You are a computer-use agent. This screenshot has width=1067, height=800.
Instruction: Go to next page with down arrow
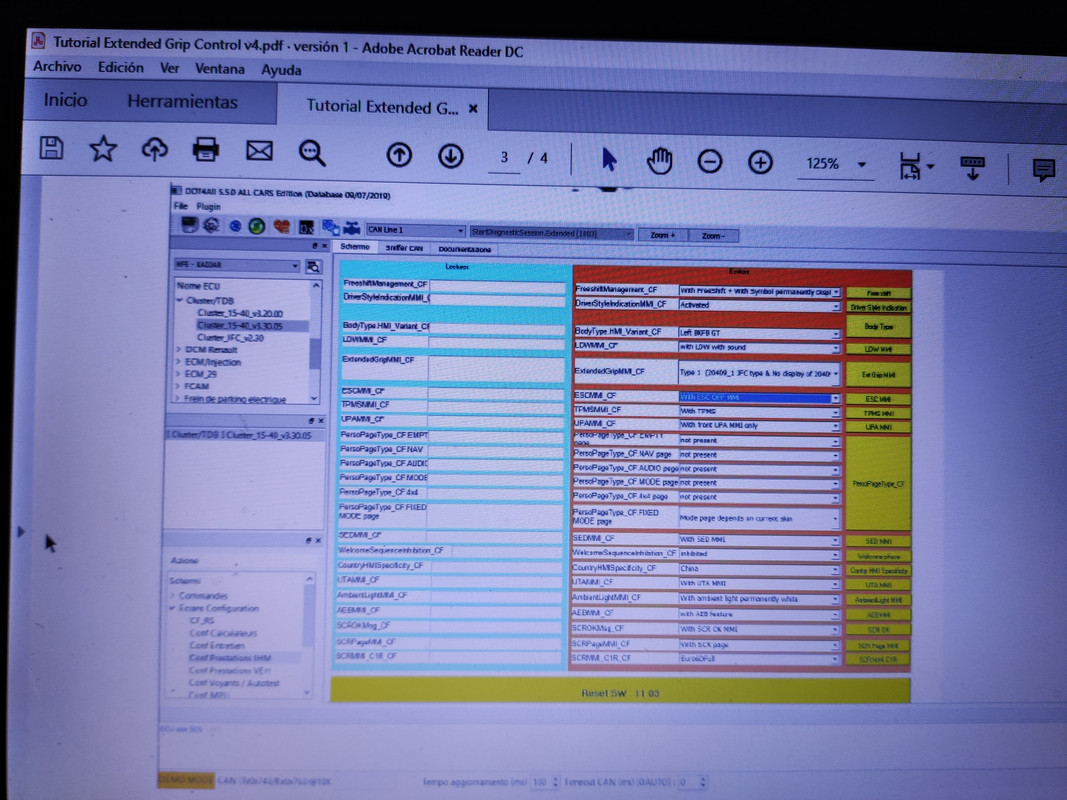450,156
